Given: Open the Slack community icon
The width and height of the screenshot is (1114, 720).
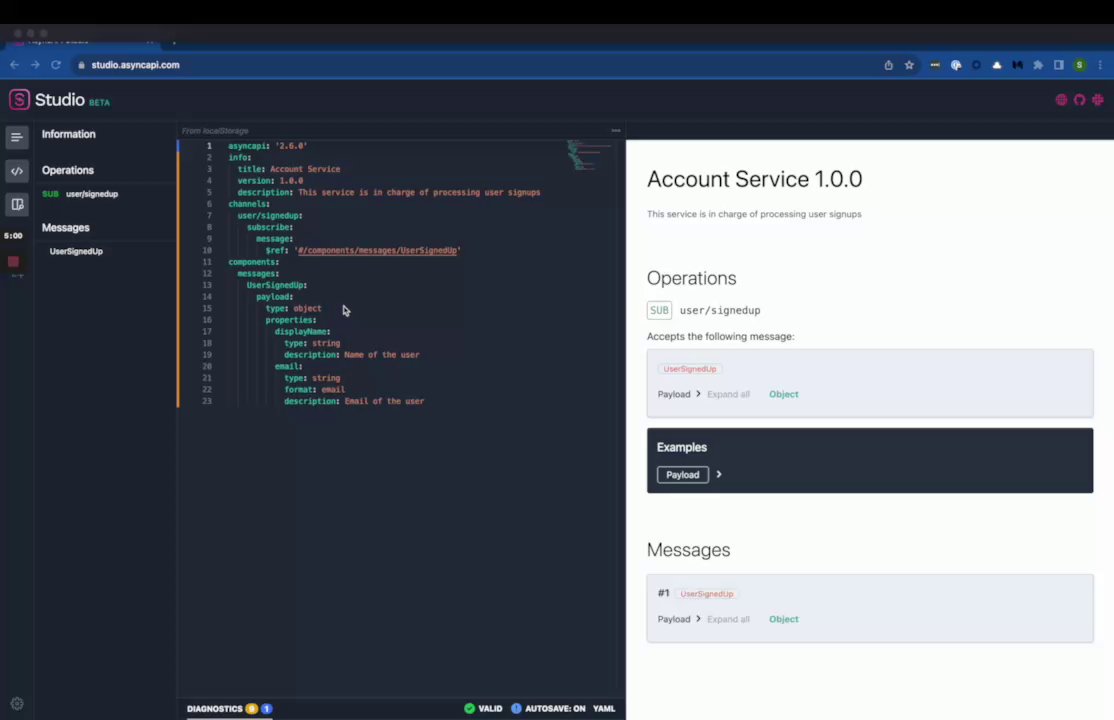Looking at the screenshot, I should click(1098, 100).
